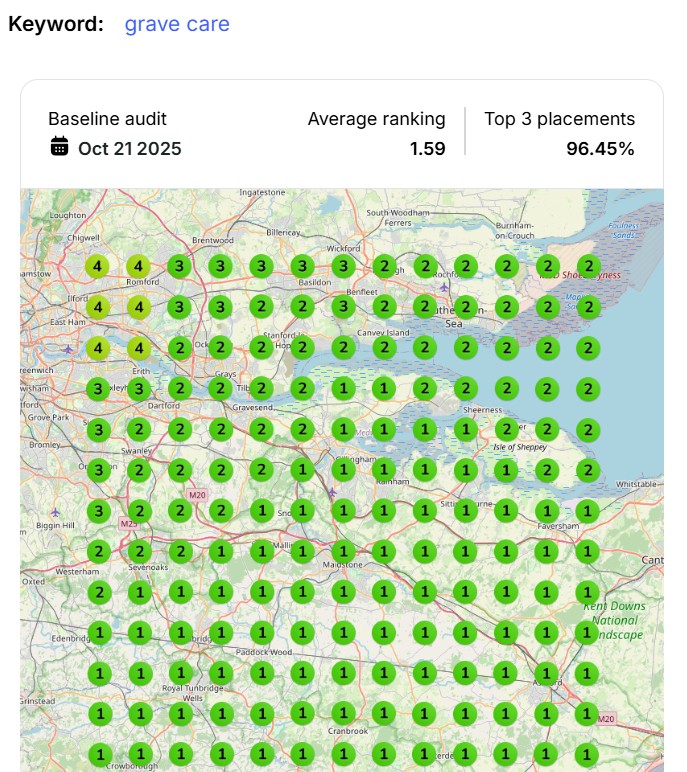Select the rank 1 marker directly above Maidstone label

343,551
